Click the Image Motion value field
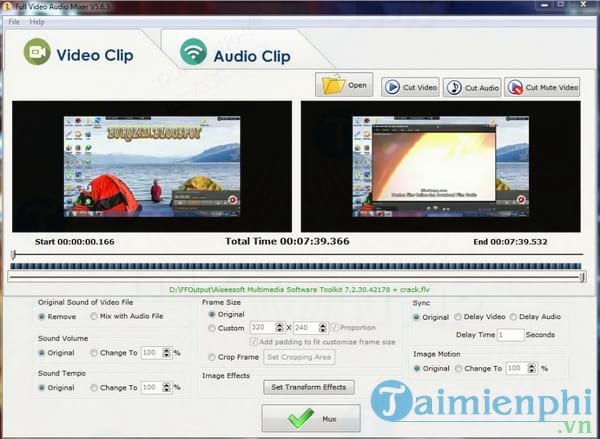The height and width of the screenshot is (439, 600). pyautogui.click(x=517, y=369)
